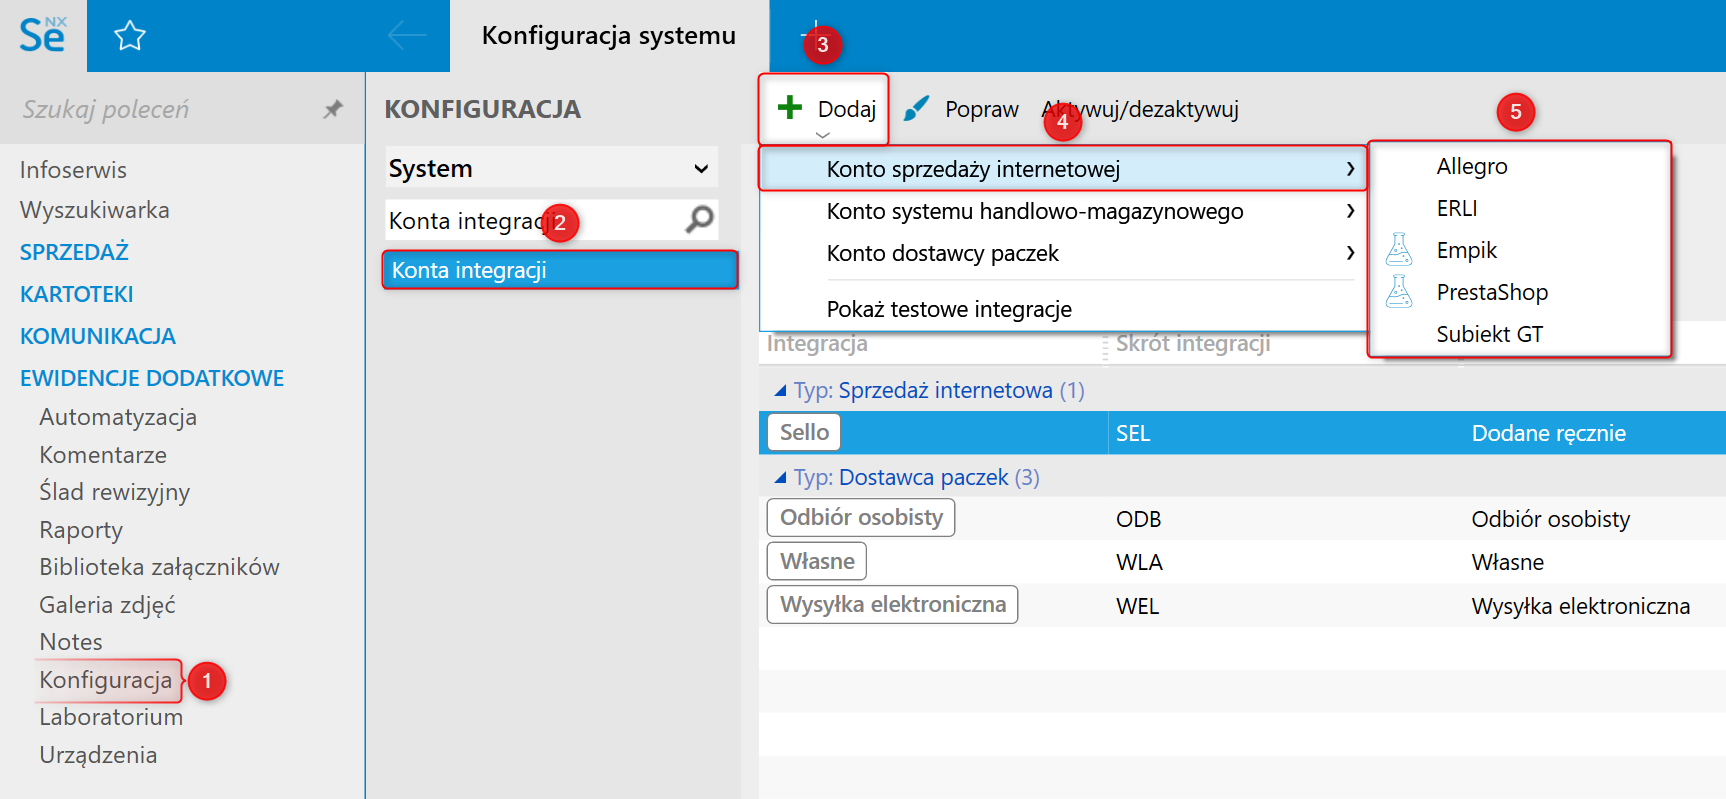Screen dimensions: 1726x799
Task: Select Allegro from the submenu
Action: pos(1471,166)
